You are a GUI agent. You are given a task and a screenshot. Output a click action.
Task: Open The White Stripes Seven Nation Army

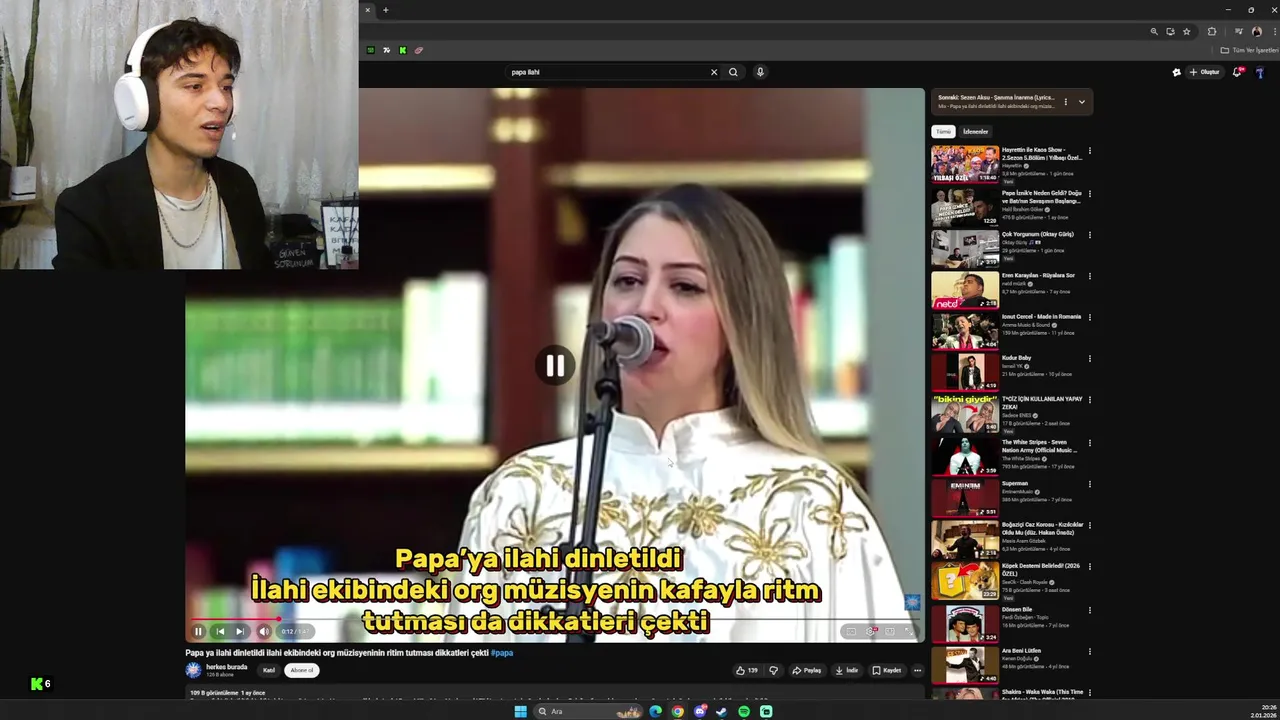tap(1040, 446)
